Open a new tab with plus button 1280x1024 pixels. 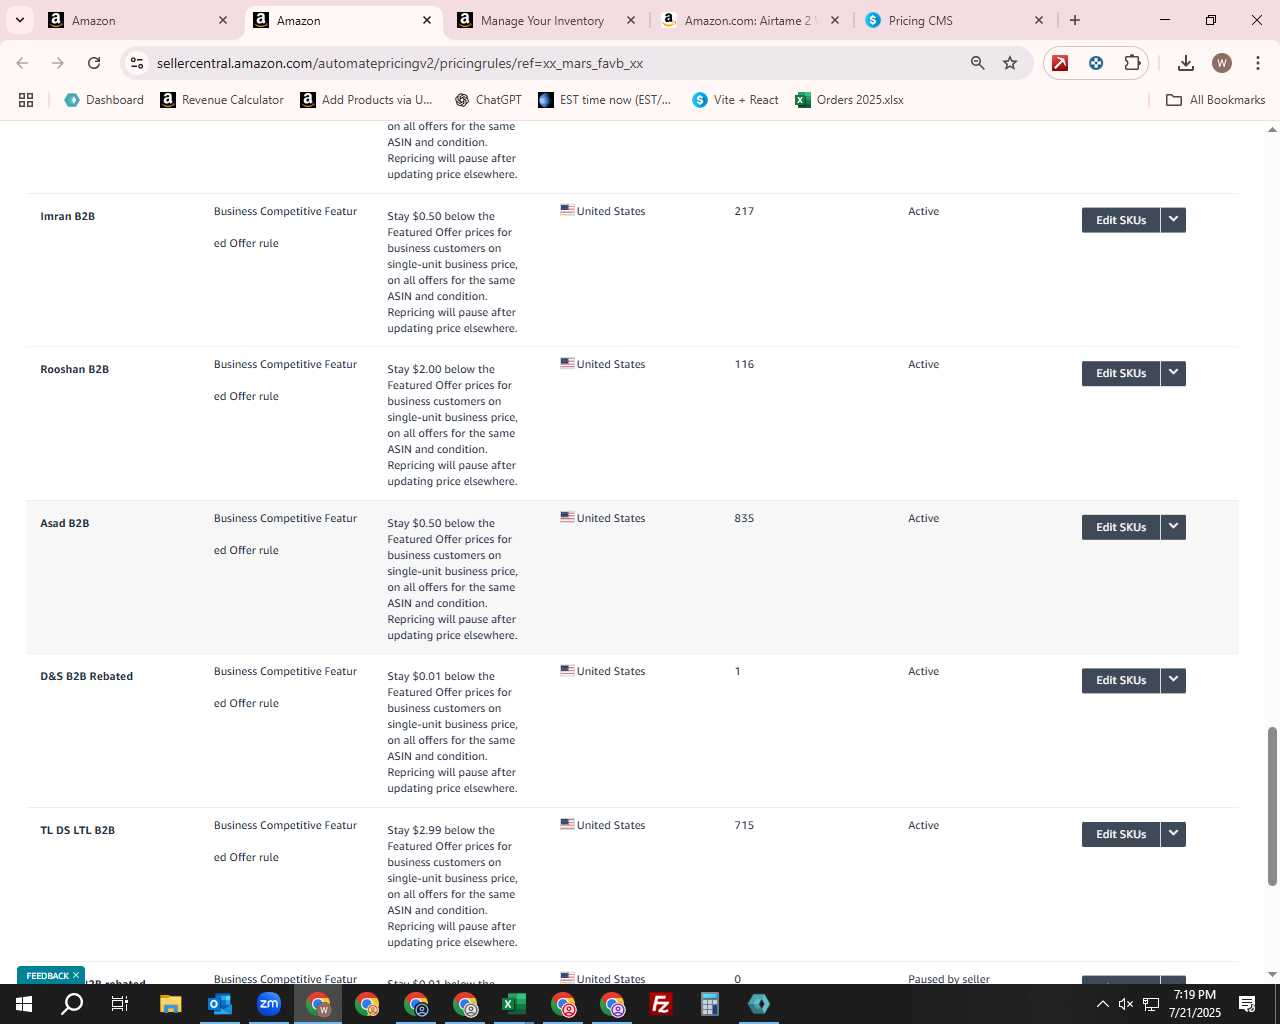[x=1075, y=20]
